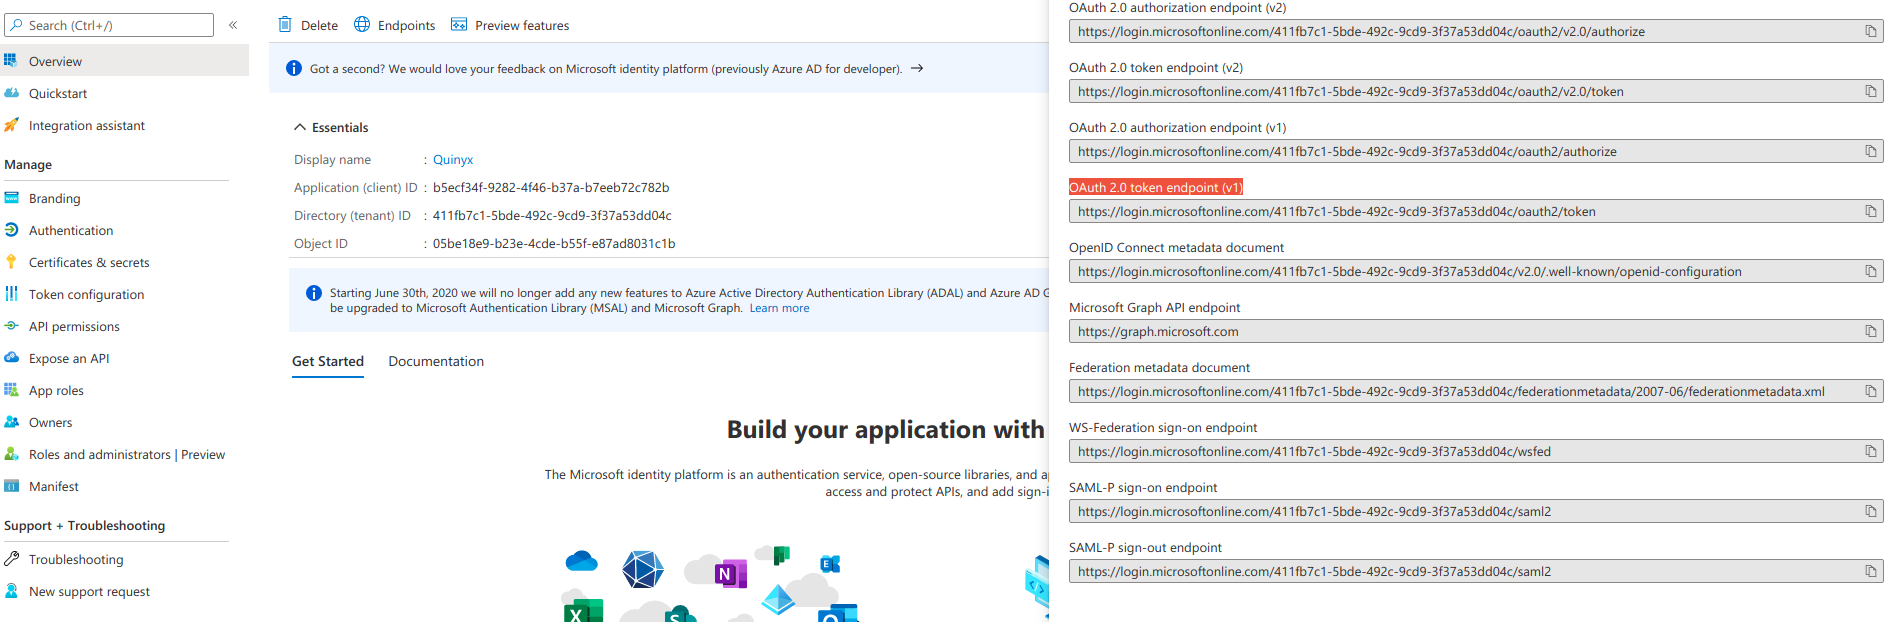Click the API permissions sidebar icon
Screen dimensions: 1903x622
(12, 326)
